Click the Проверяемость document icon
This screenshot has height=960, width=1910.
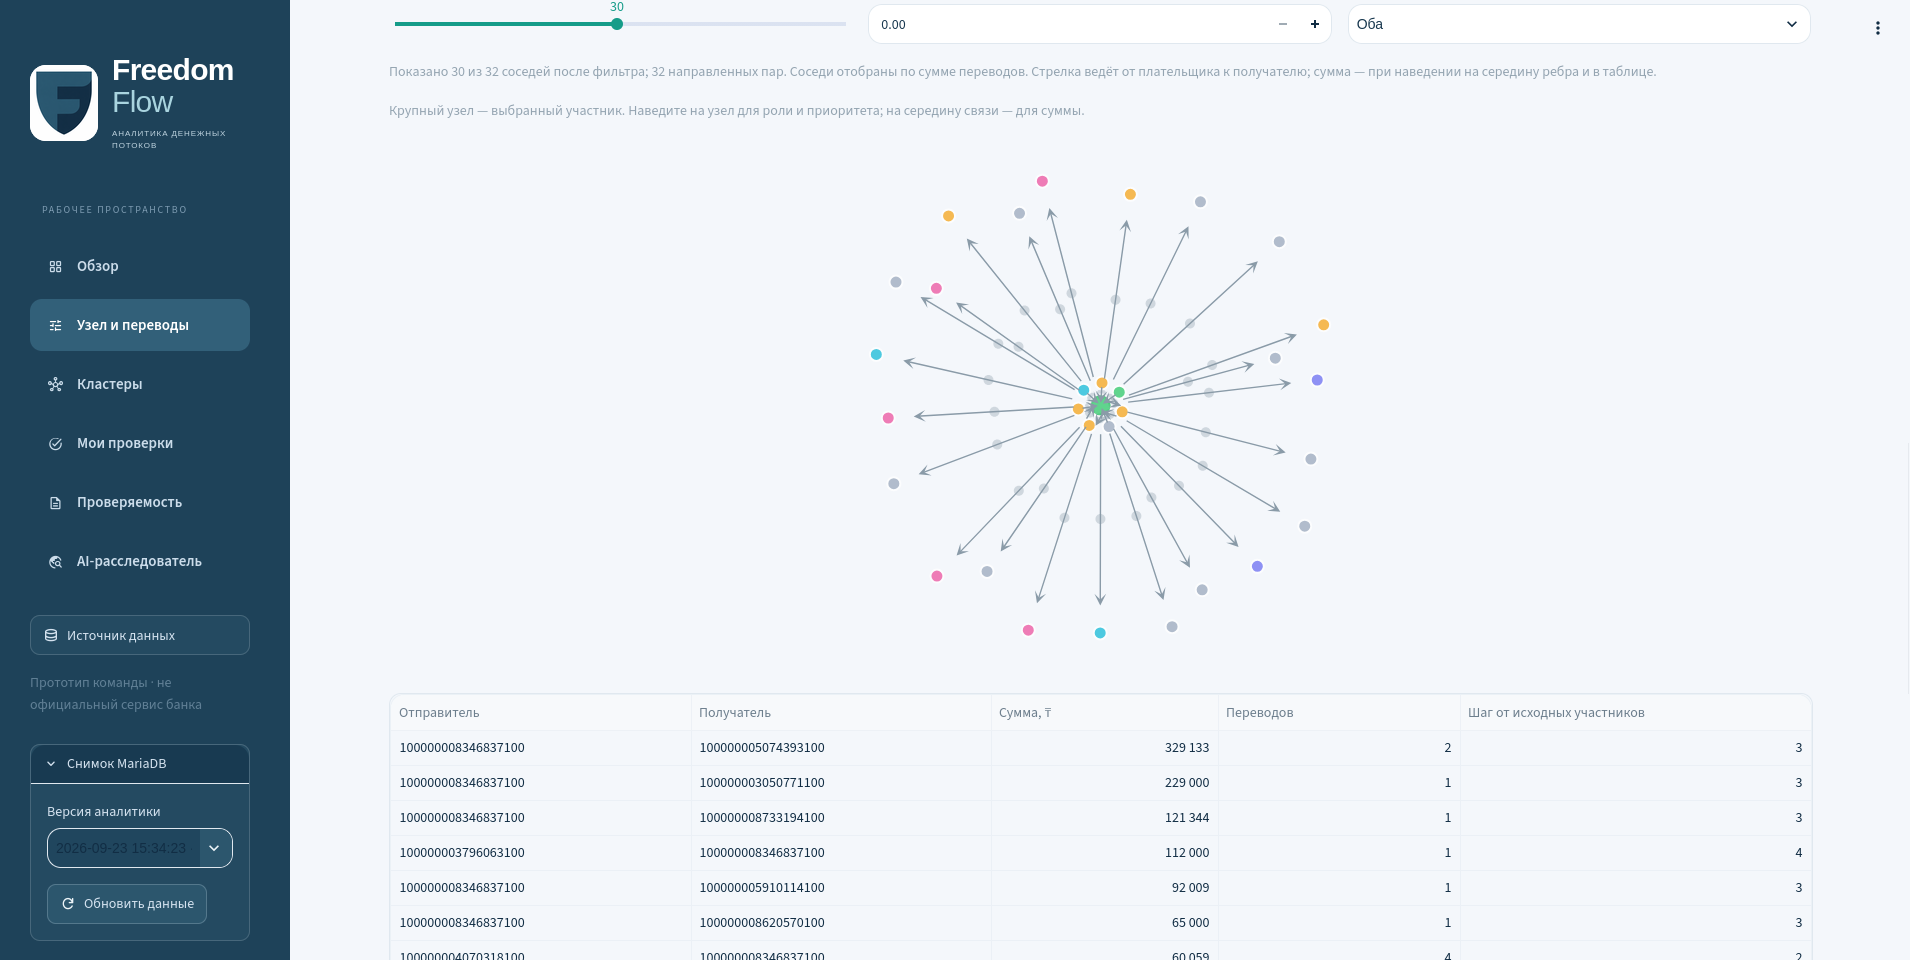coord(56,502)
